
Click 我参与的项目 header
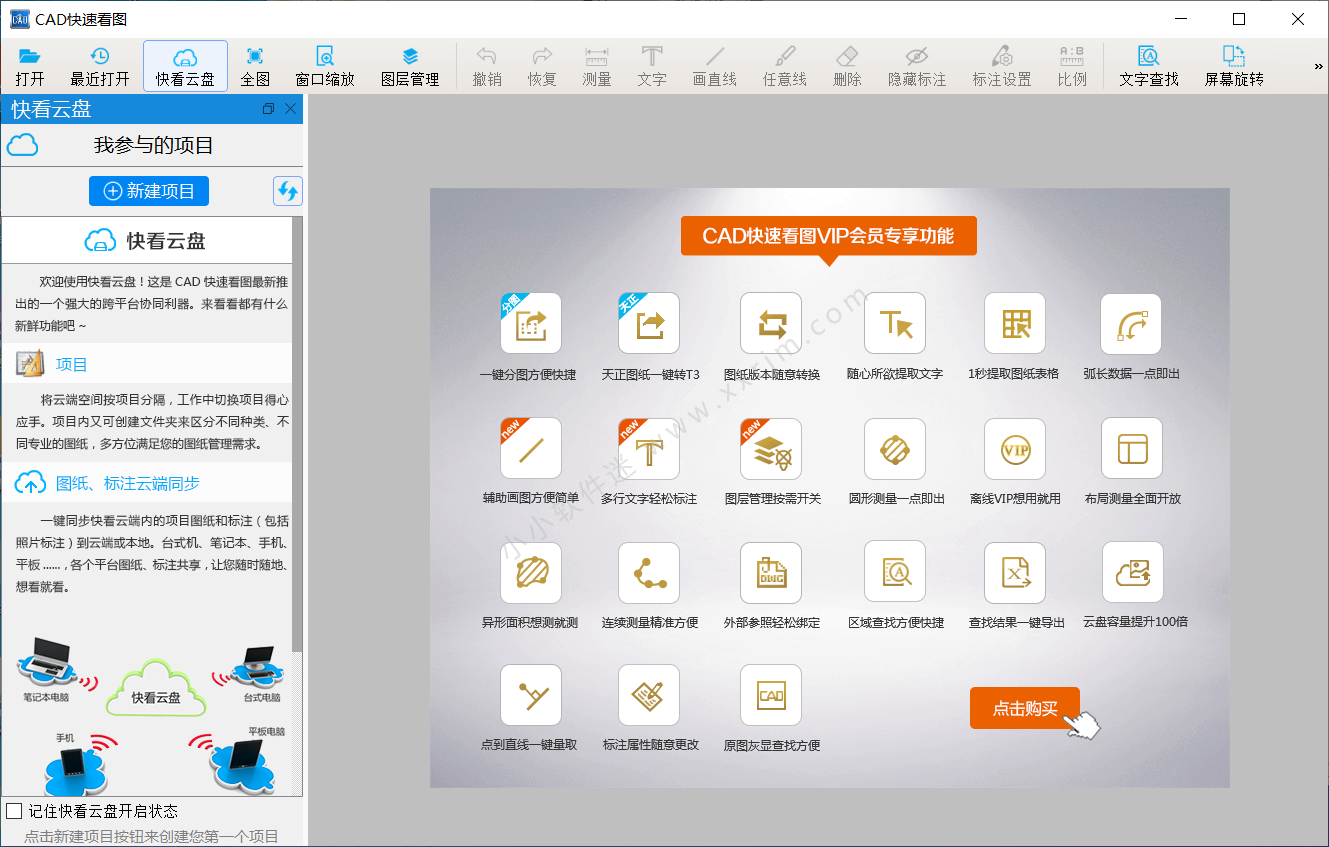point(154,146)
